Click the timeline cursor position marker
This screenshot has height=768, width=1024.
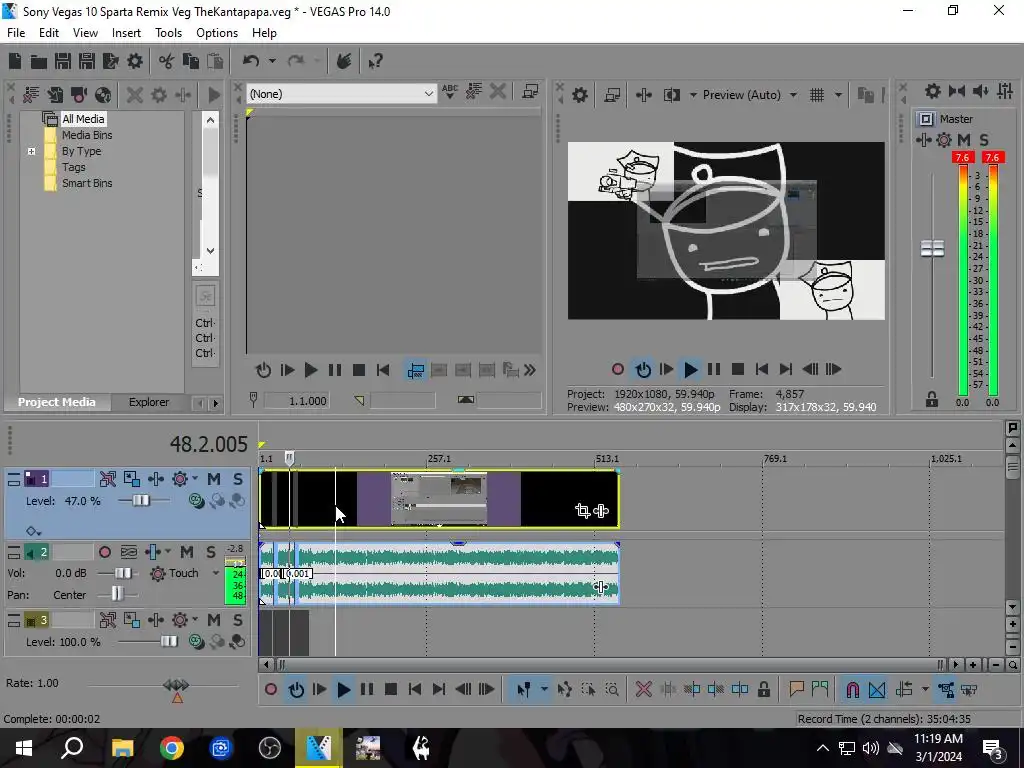(289, 458)
